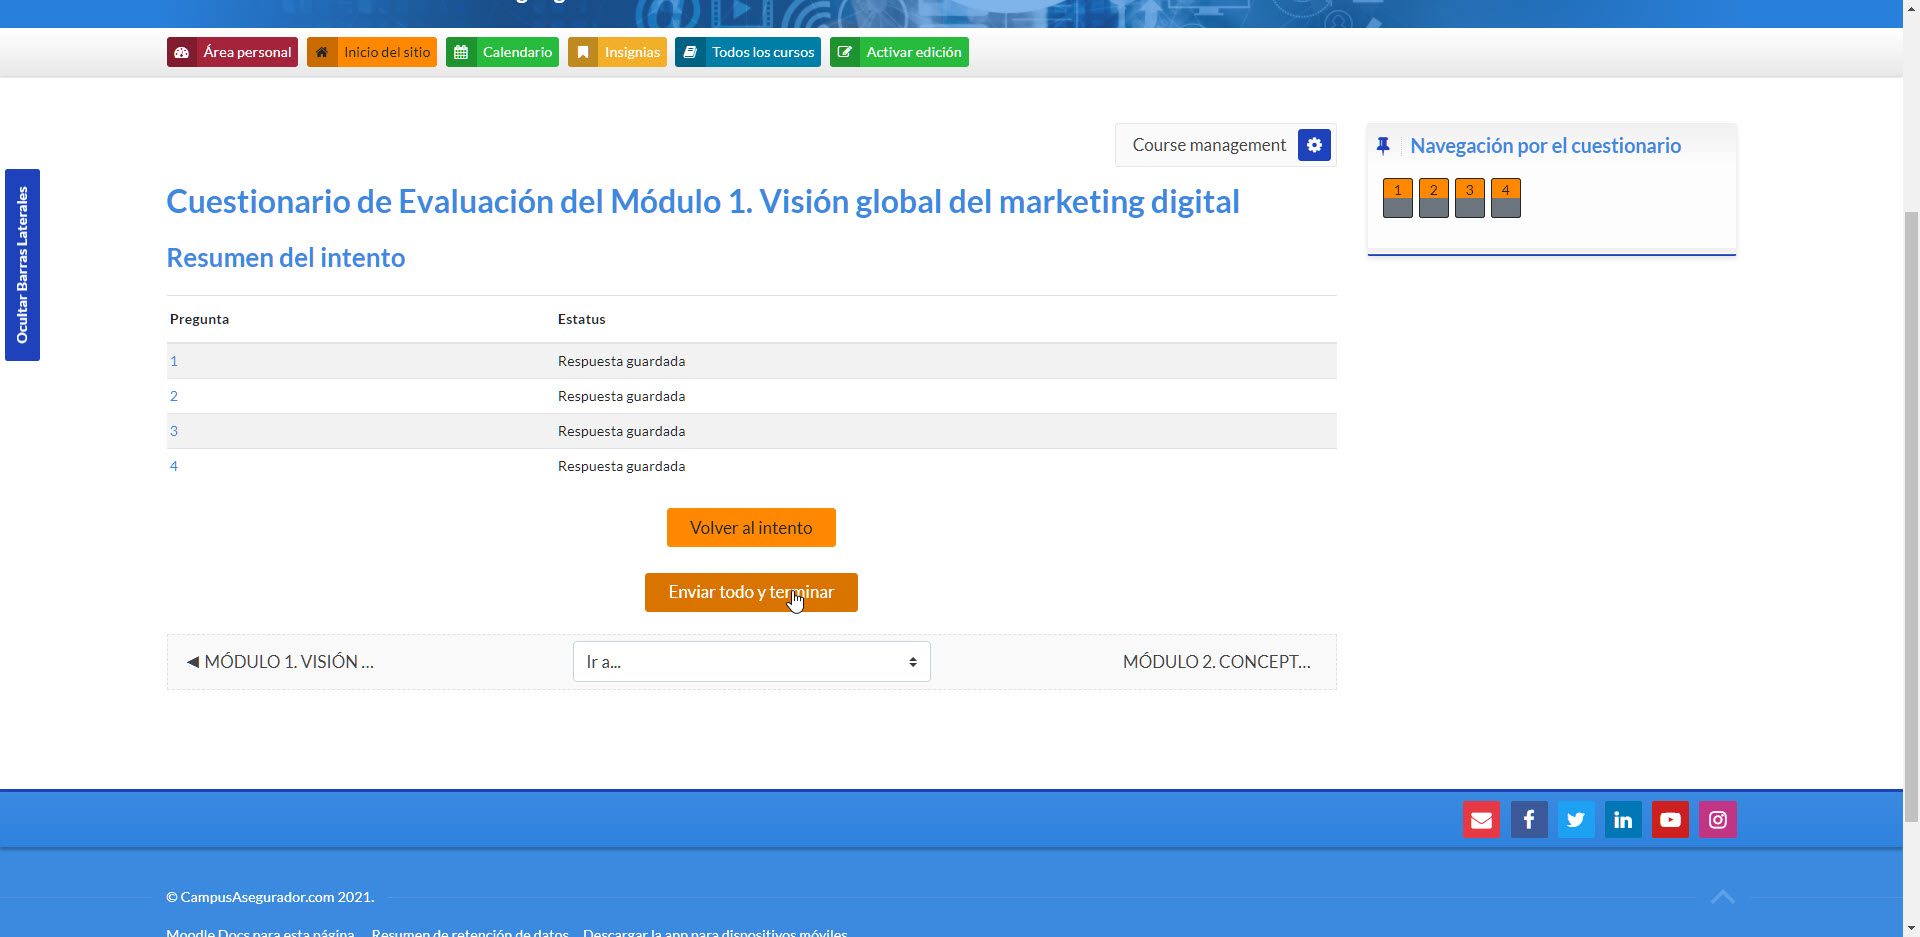Open the Calendario menu item
The width and height of the screenshot is (1920, 937).
502,52
